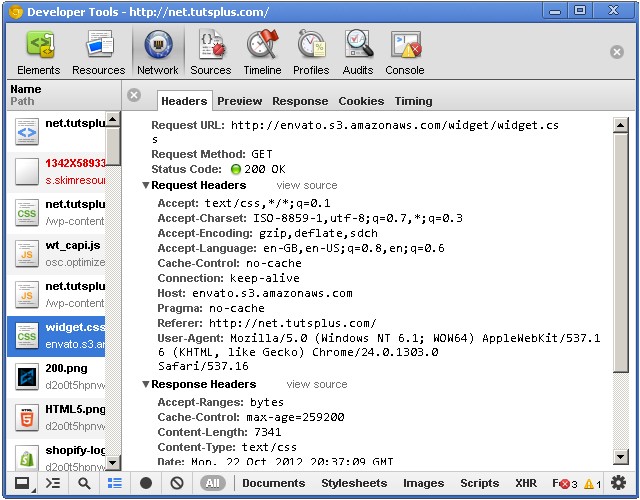
Task: Filter requests by Stylesheets
Action: (354, 483)
